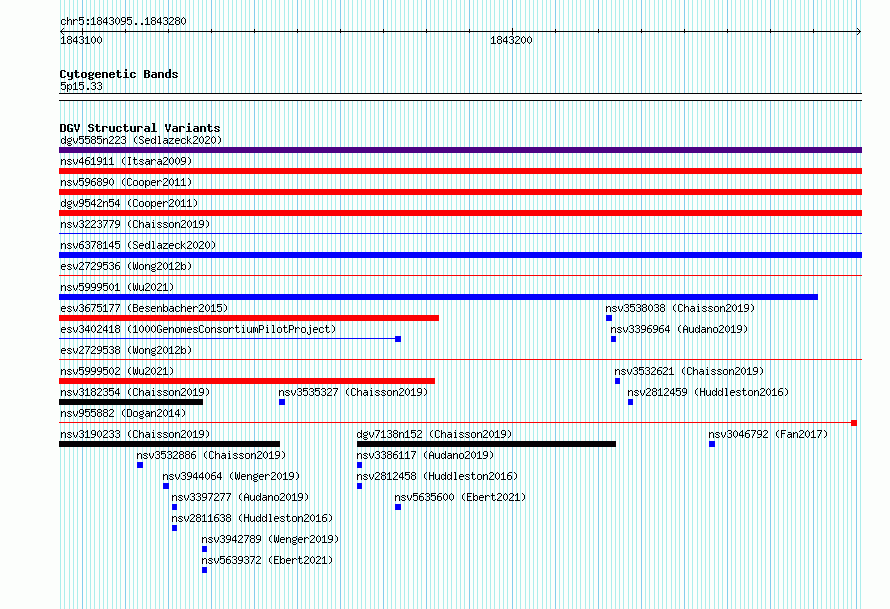Image resolution: width=890 pixels, height=609 pixels.
Task: Select nsv3942789 (Wenger2019) label
Action: tap(270, 539)
